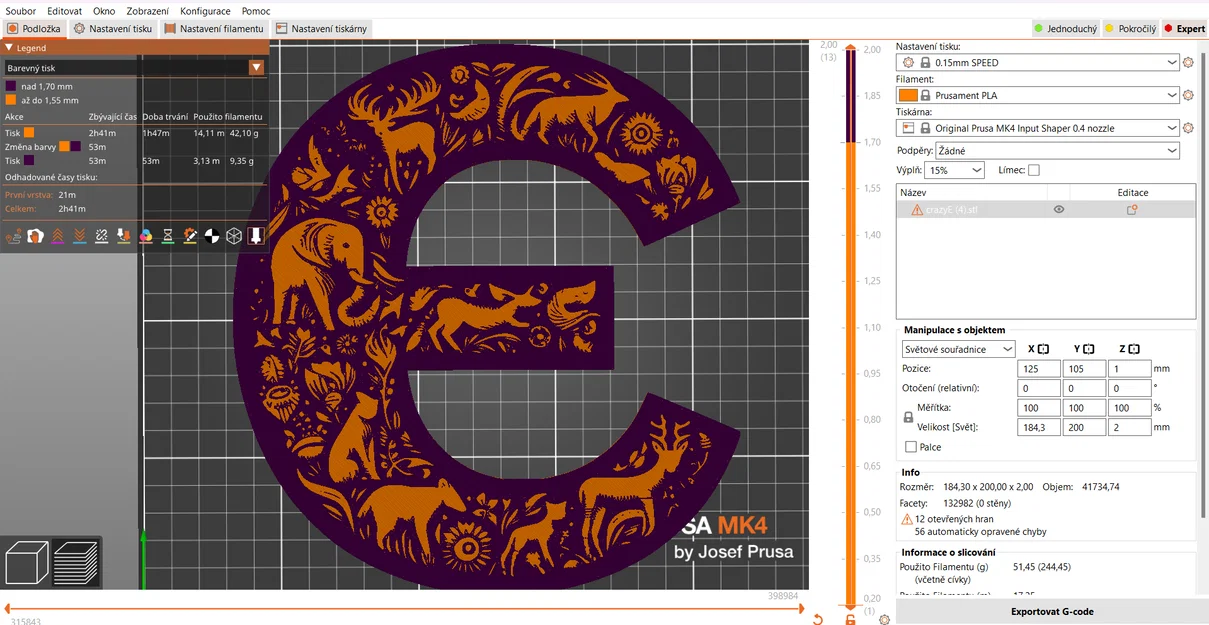The image size is (1209, 625).
Task: Open the edit icon for crazyE model
Action: [x=1132, y=210]
